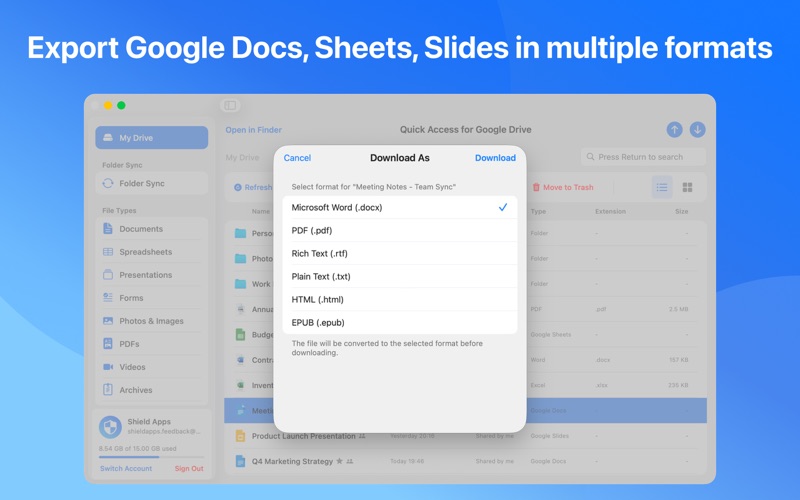Show Forms file type
The width and height of the screenshot is (800, 500).
click(x=152, y=297)
